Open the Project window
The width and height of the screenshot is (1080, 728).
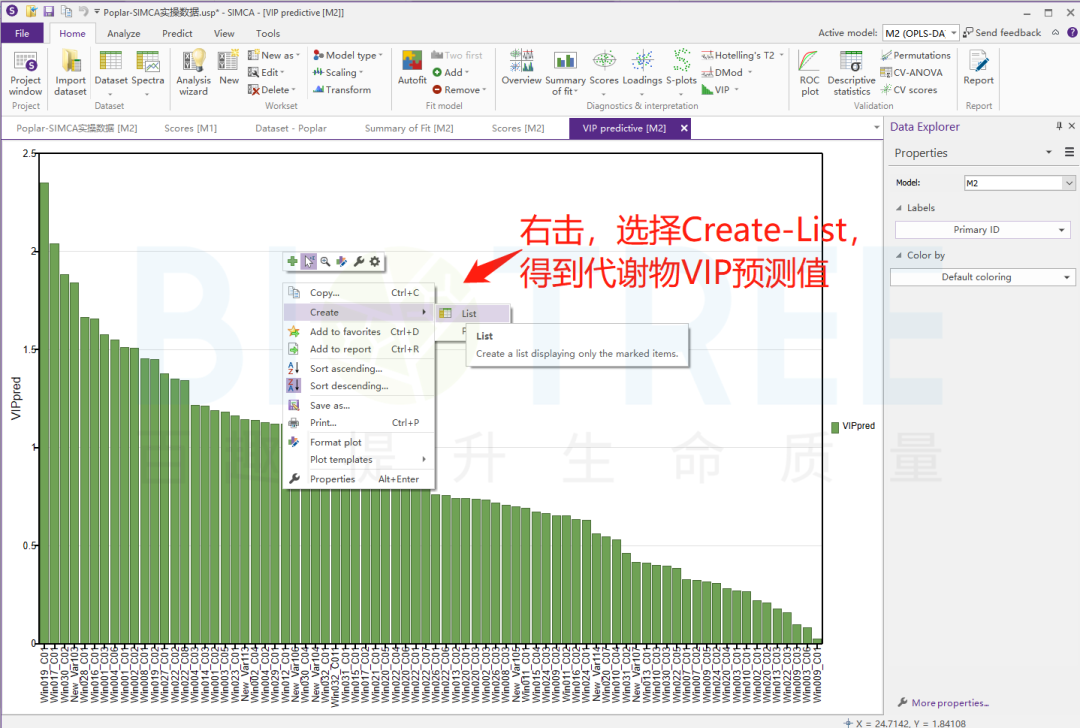[x=26, y=72]
